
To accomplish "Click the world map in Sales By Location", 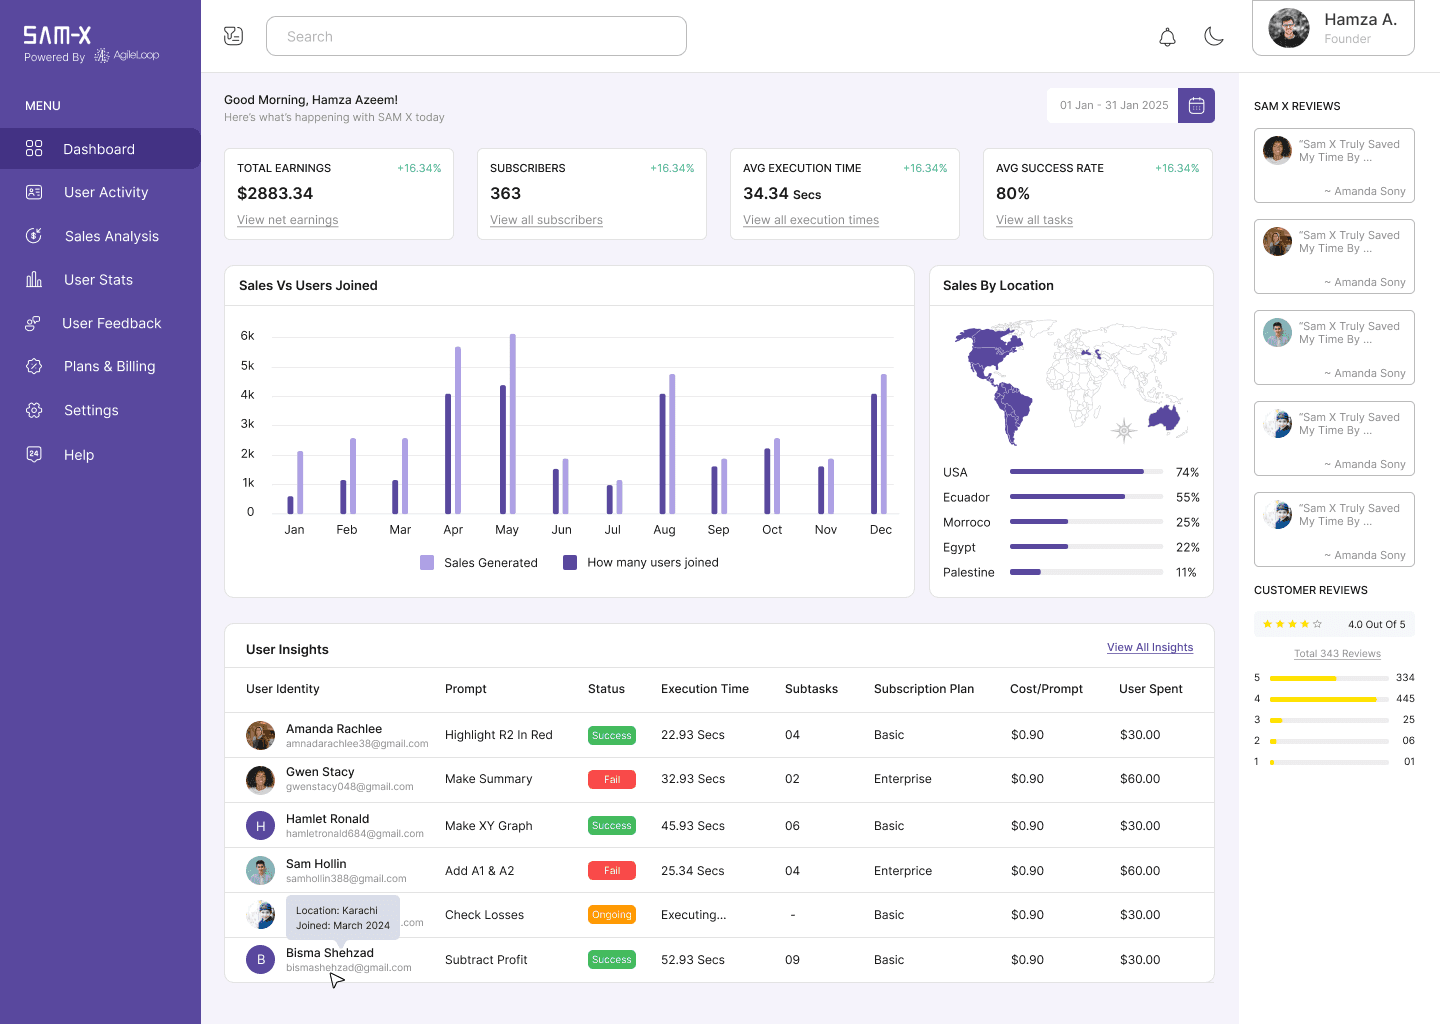I will (x=1071, y=383).
